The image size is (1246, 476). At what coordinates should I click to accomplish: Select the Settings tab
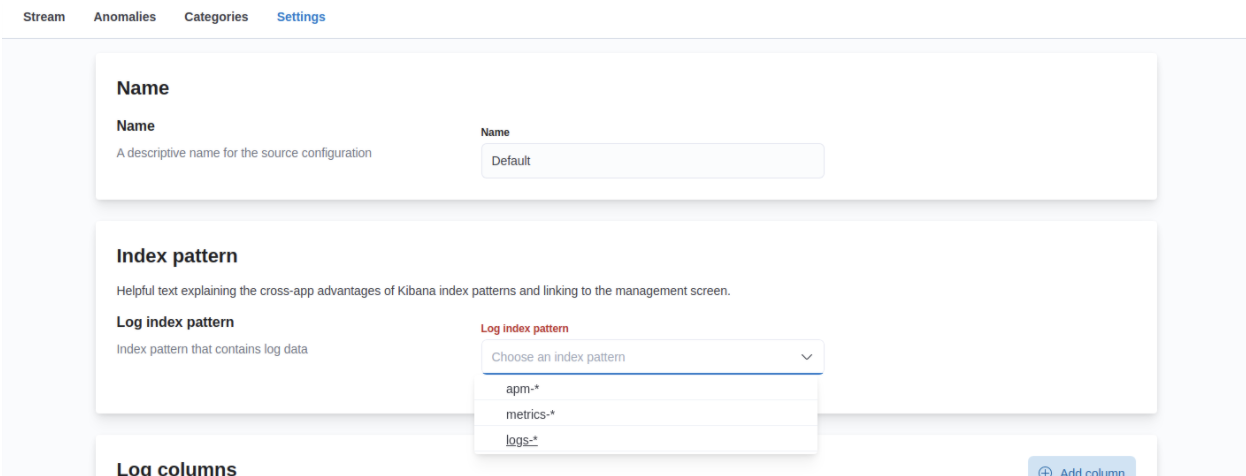pos(300,17)
